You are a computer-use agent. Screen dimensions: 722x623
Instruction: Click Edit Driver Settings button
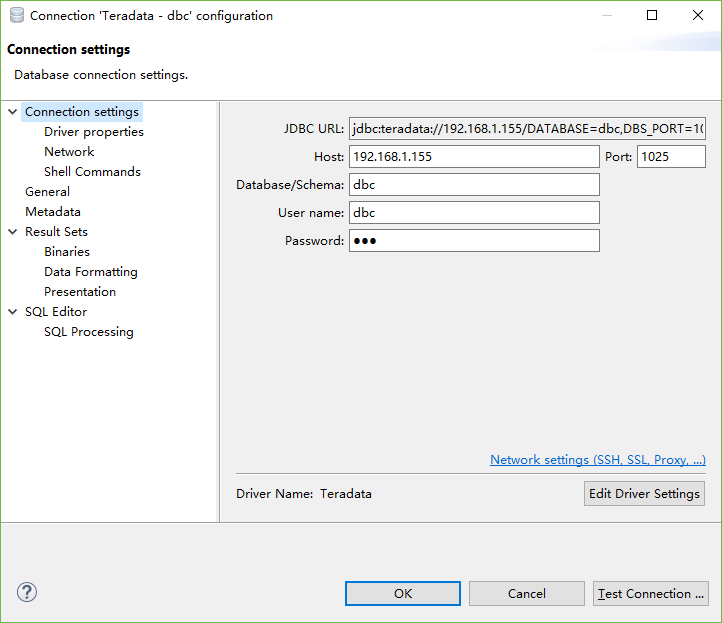pyautogui.click(x=644, y=494)
